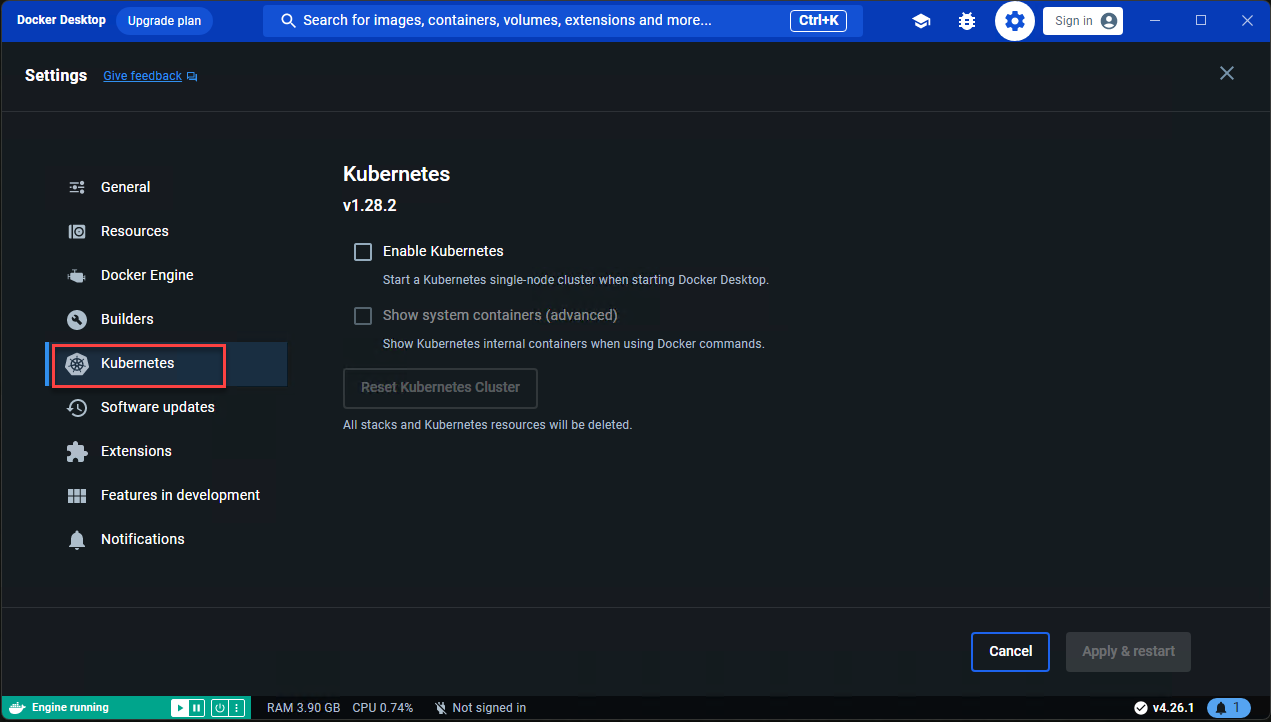
Task: Click the whale icon in status bar
Action: [x=16, y=708]
